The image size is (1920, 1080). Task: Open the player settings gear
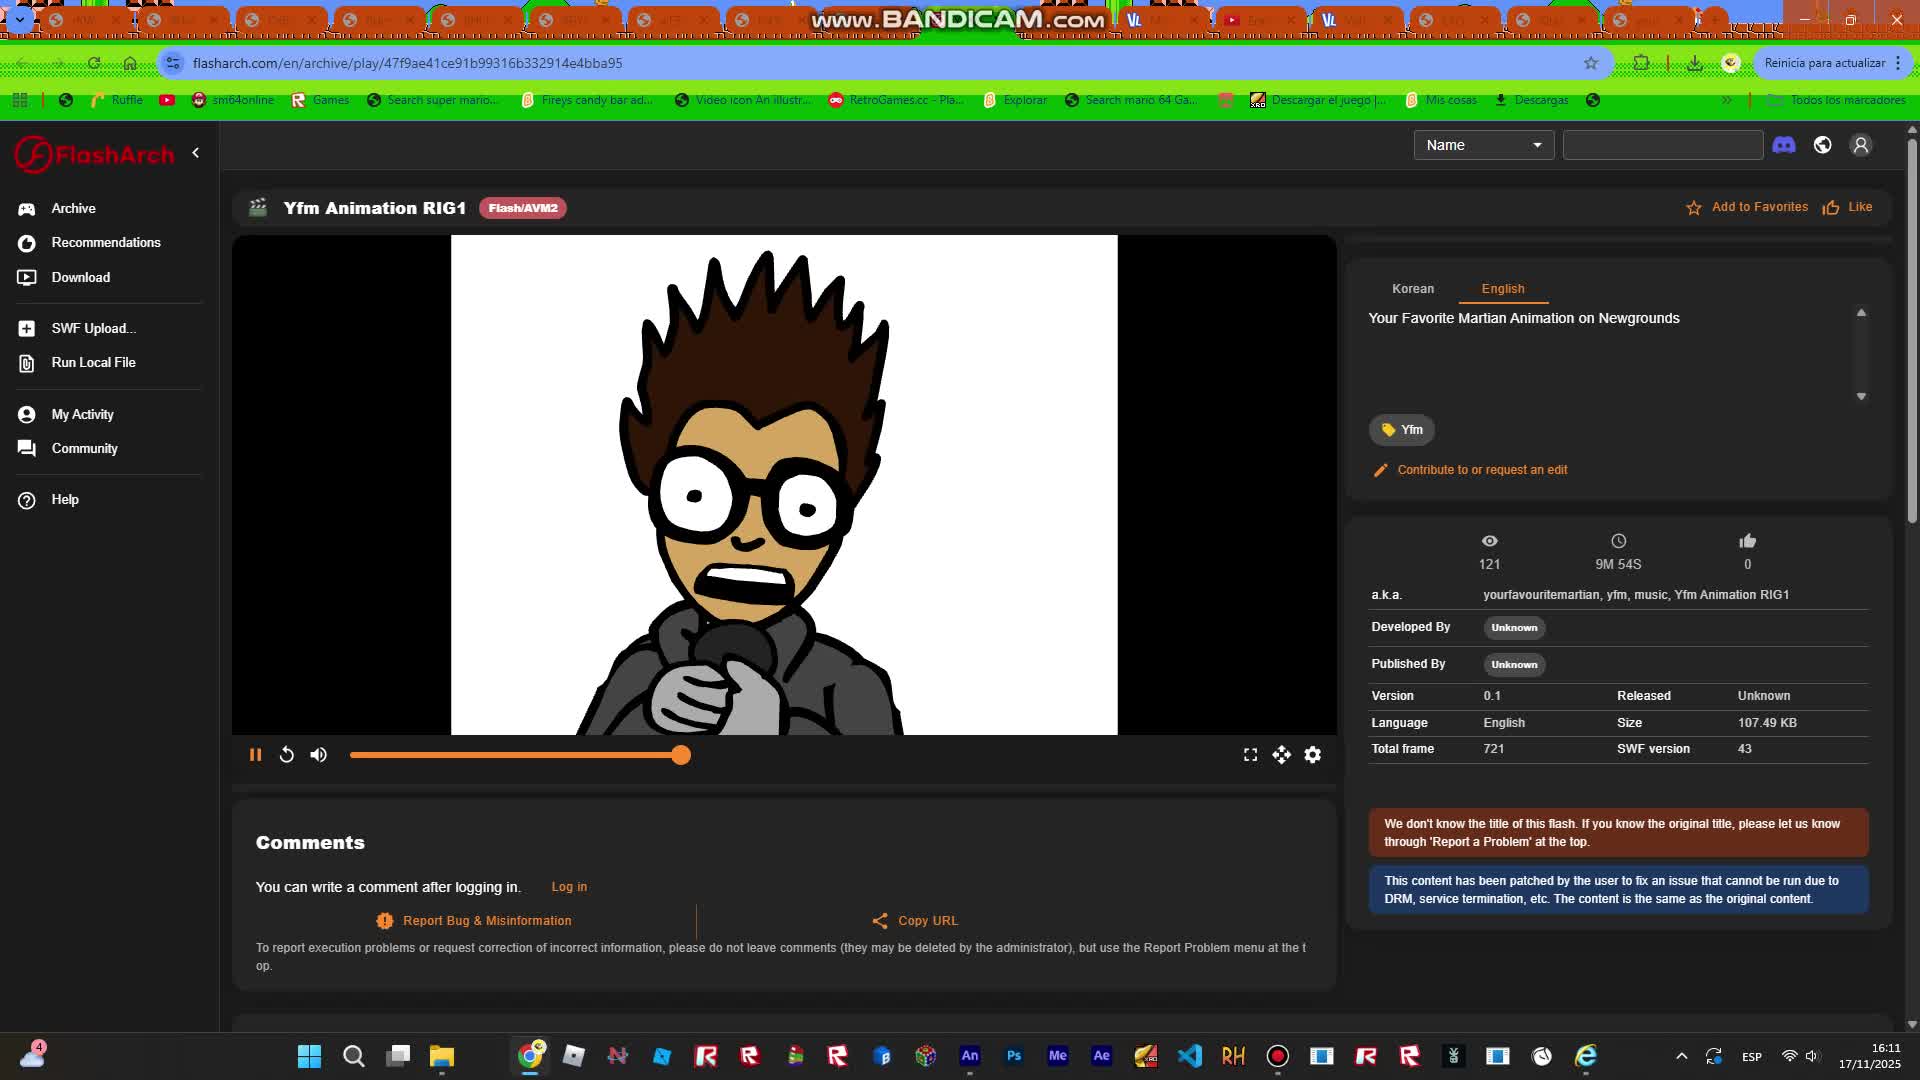(1312, 754)
